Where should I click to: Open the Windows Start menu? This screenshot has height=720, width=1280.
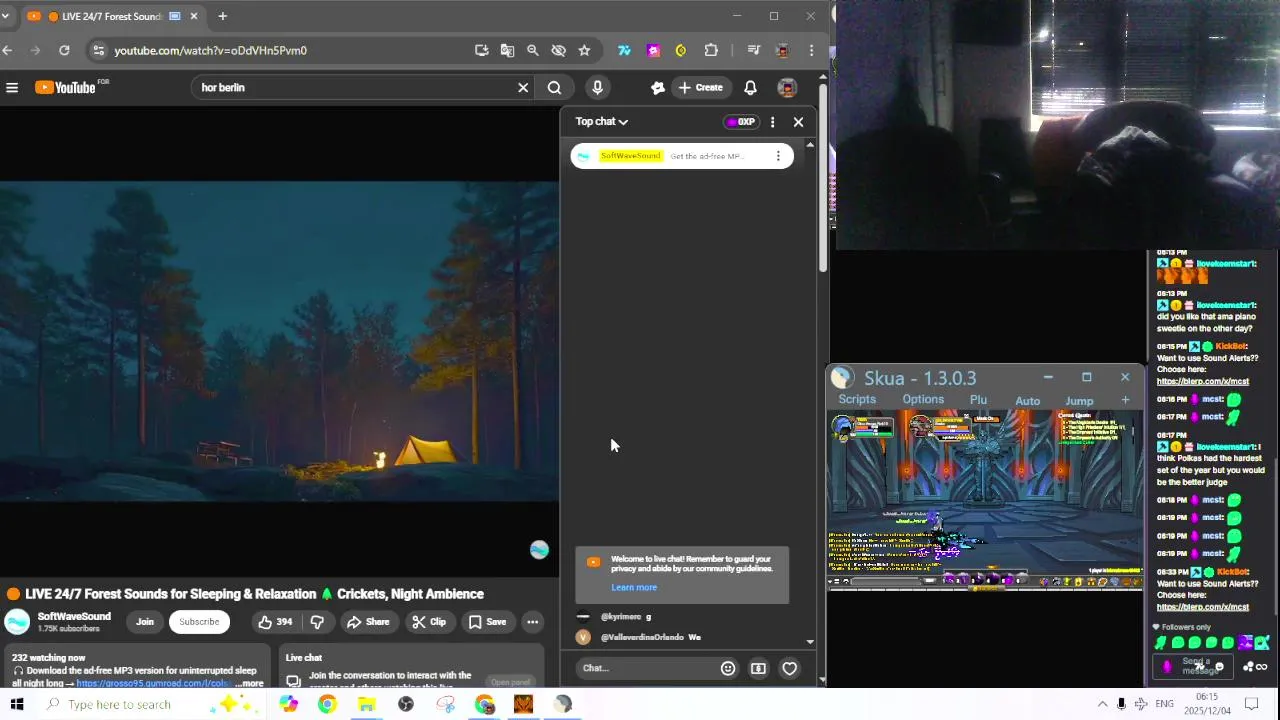click(x=17, y=704)
